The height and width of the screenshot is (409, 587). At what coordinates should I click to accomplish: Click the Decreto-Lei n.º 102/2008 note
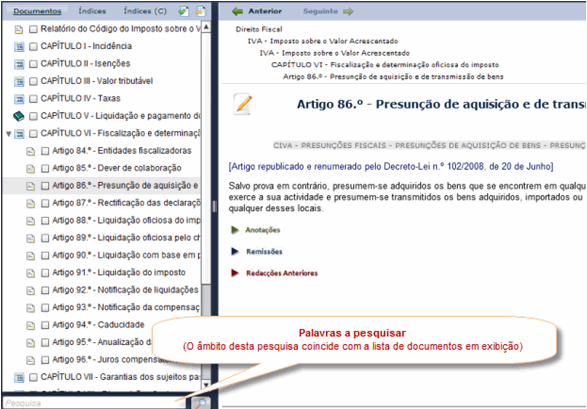[391, 167]
